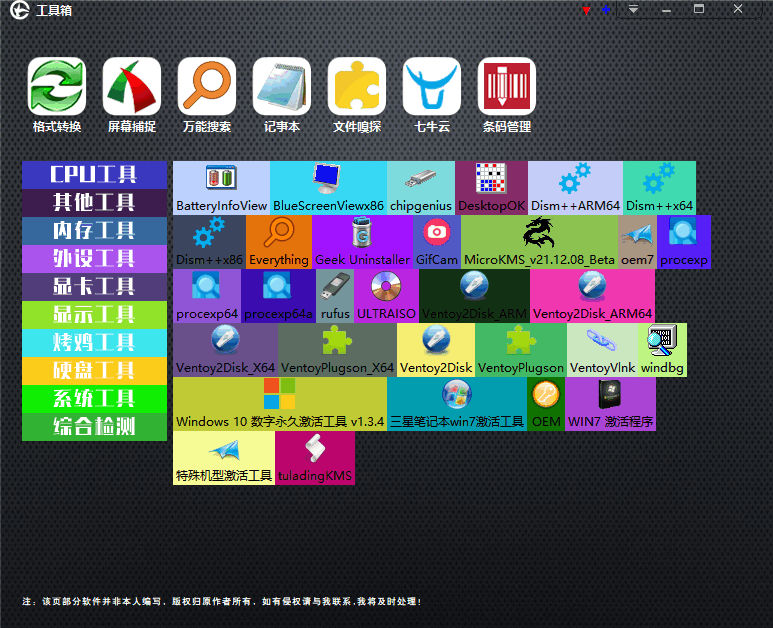
Task: Open the procexp tile
Action: 684,242
